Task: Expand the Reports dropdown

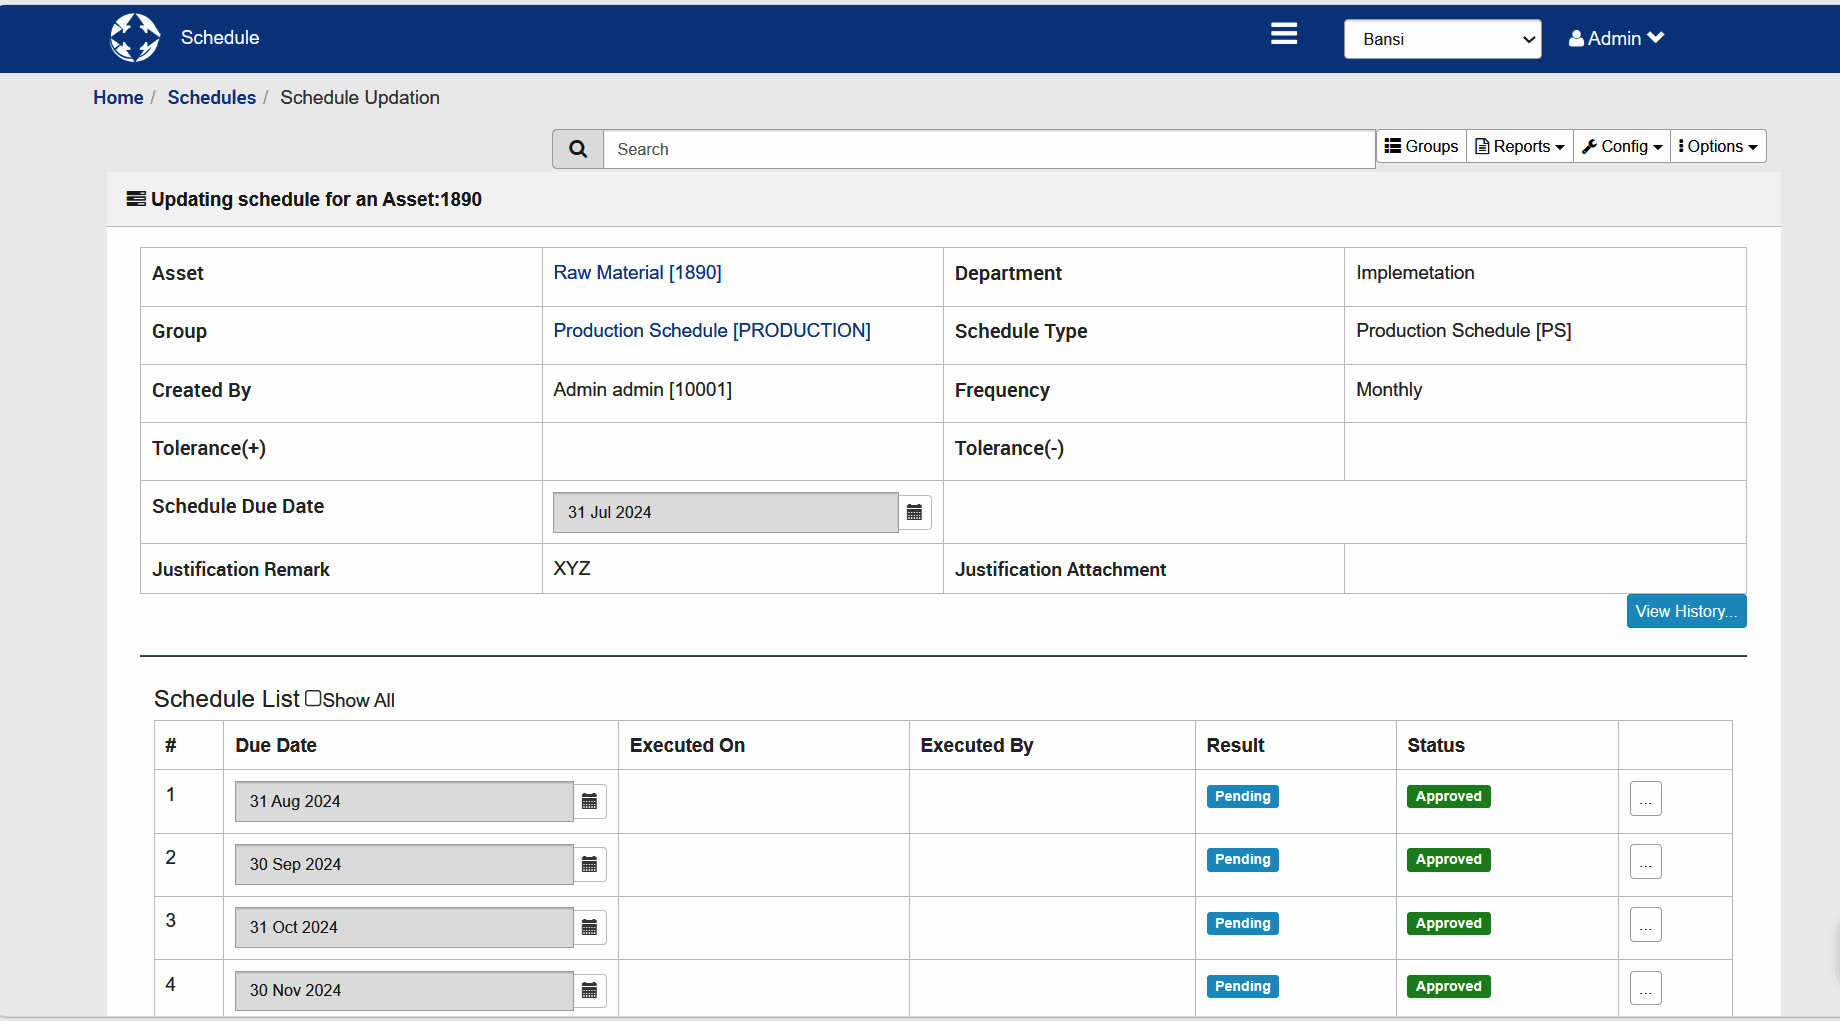Action: tap(1518, 146)
